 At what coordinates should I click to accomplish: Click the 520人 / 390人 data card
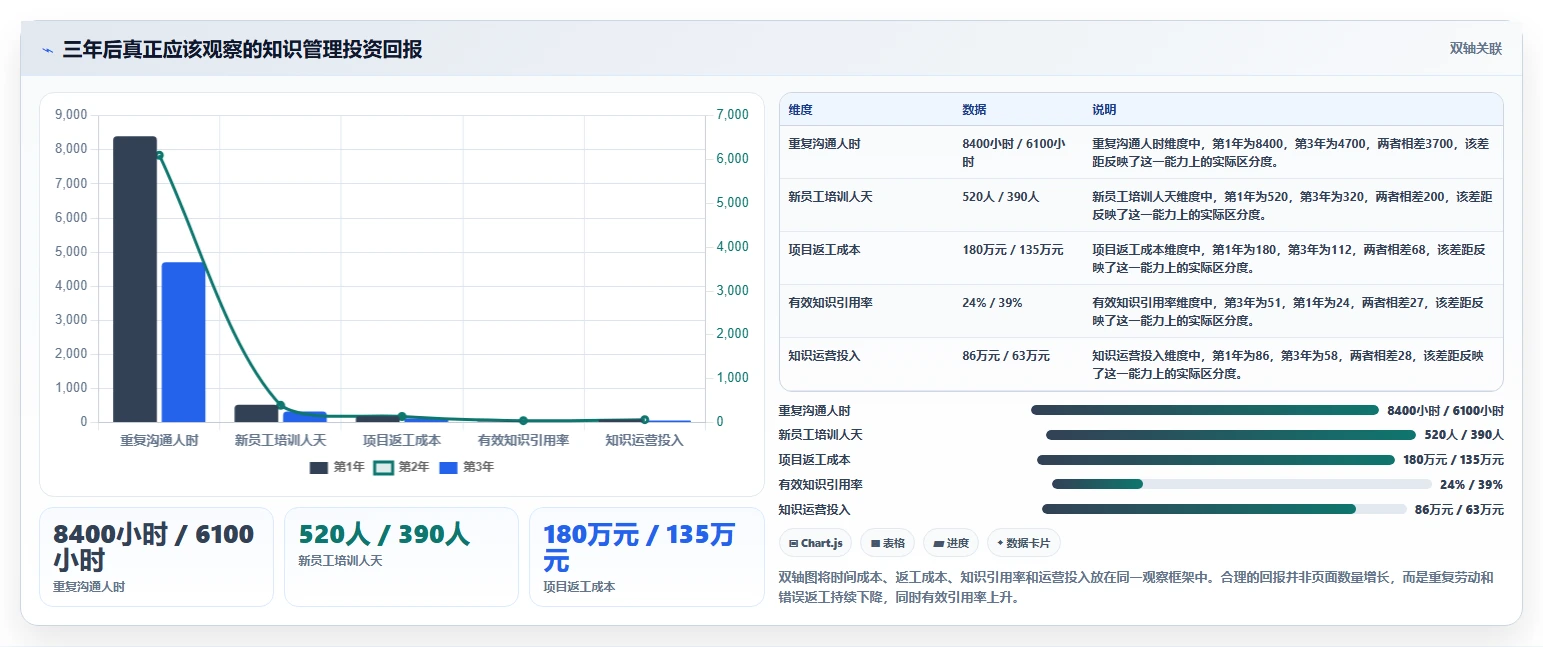(x=401, y=557)
